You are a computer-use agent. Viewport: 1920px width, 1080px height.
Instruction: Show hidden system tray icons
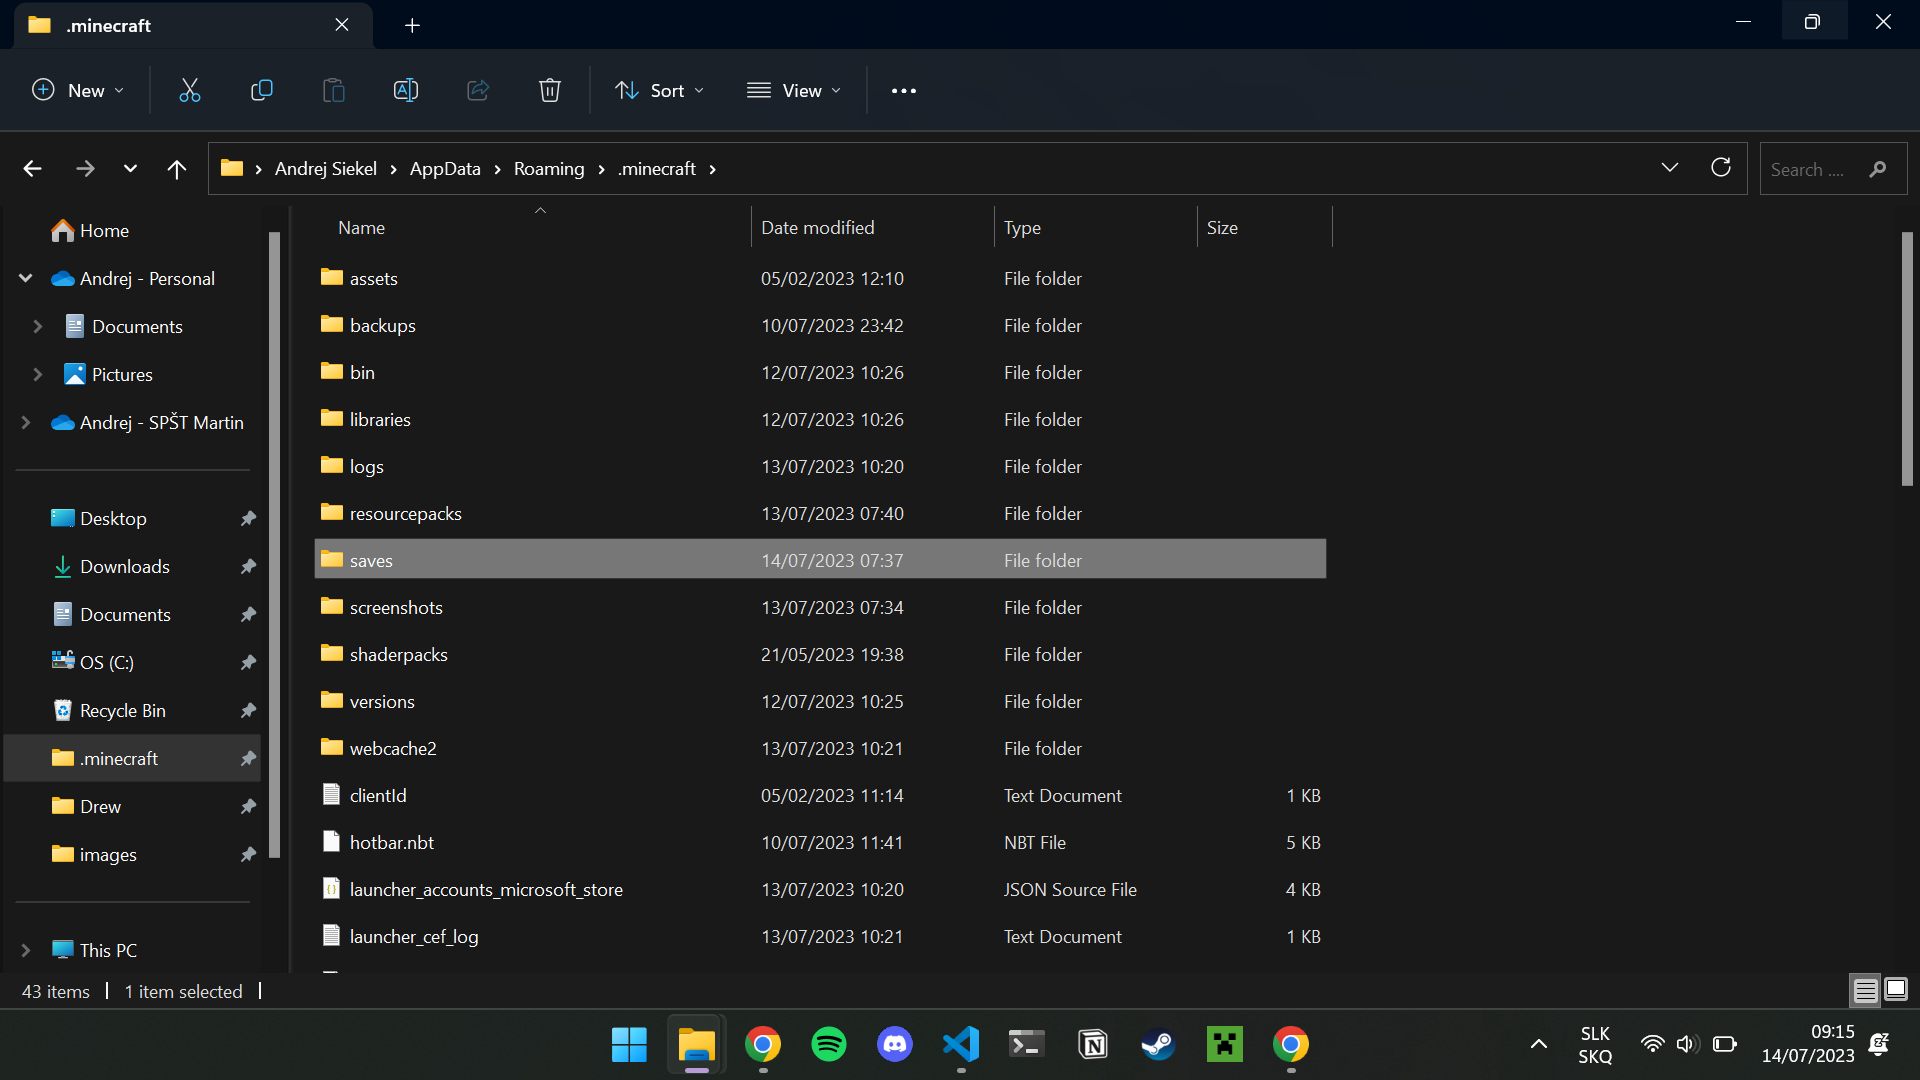[x=1539, y=1045]
